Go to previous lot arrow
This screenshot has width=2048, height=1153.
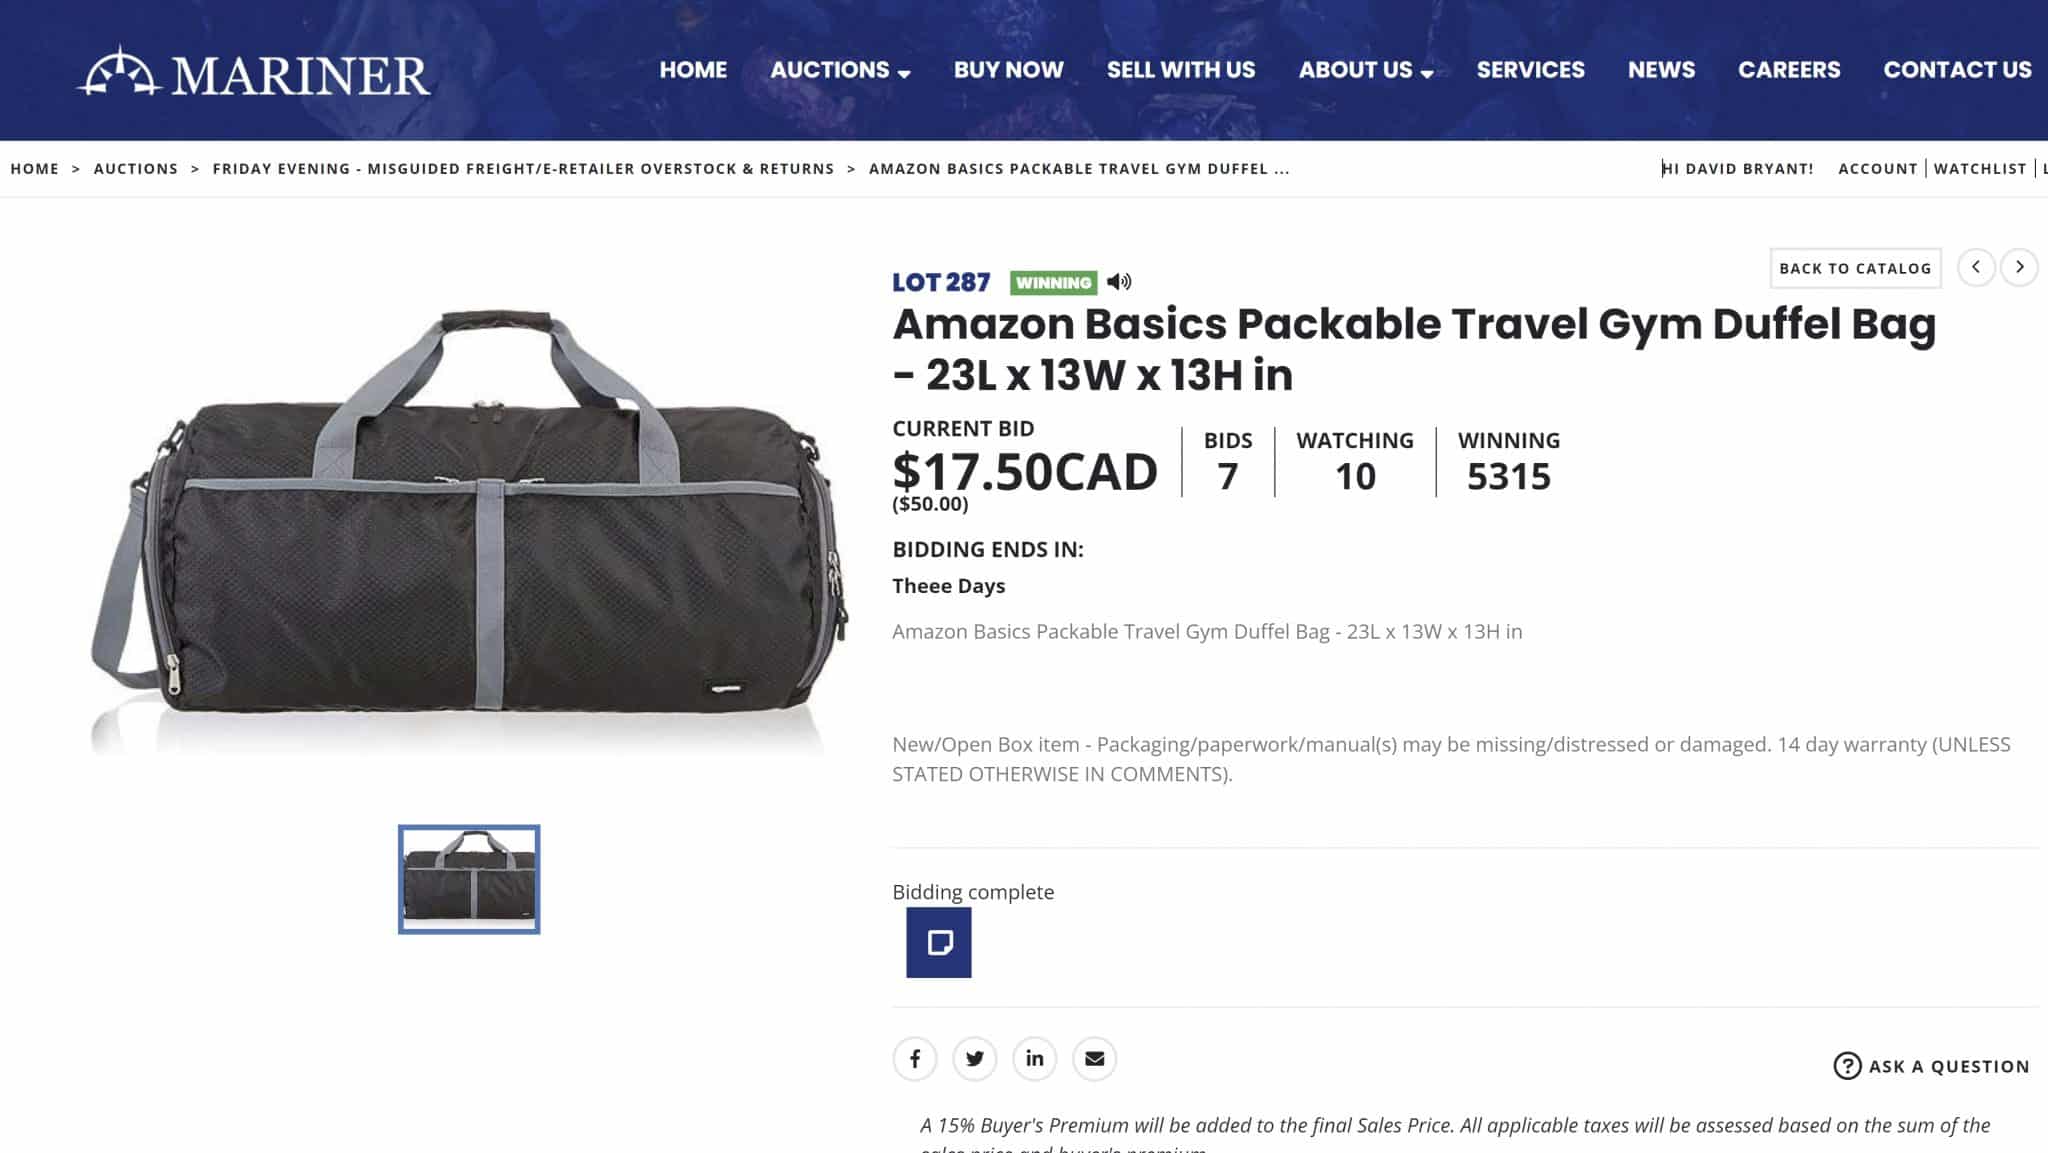(x=1976, y=267)
